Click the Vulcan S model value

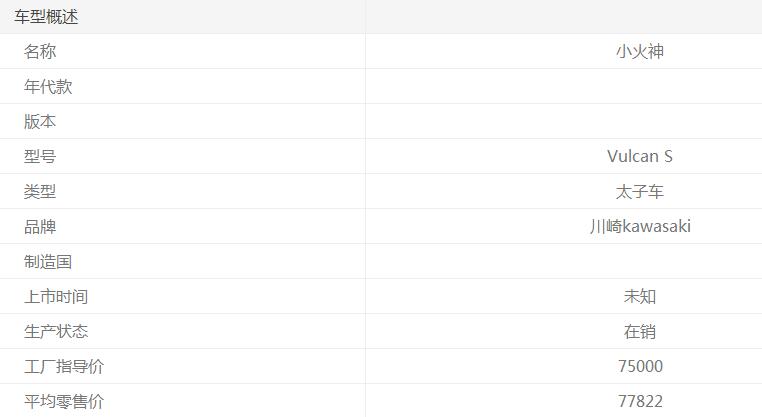coord(640,157)
